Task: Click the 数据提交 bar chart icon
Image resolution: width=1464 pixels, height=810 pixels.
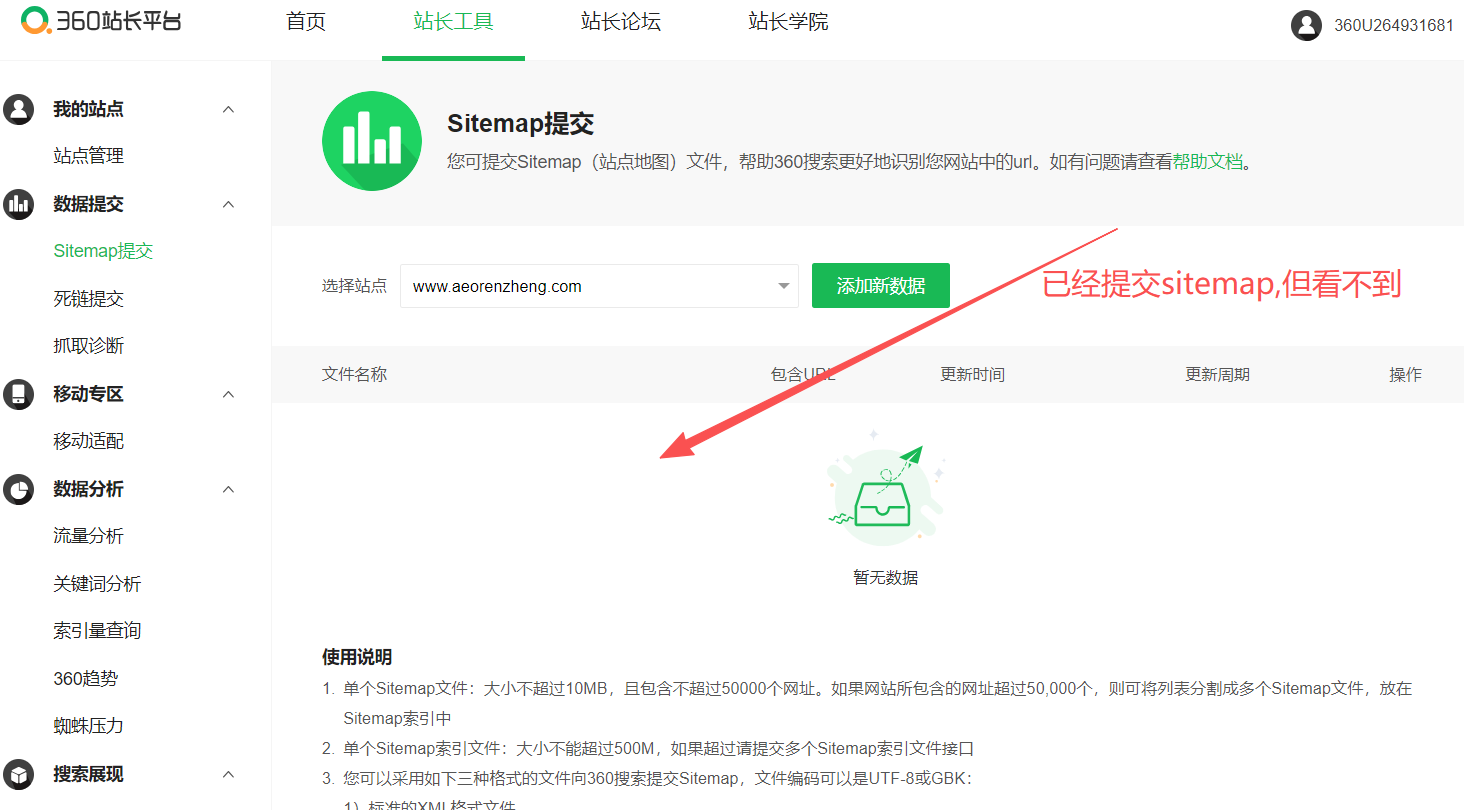Action: [x=18, y=204]
